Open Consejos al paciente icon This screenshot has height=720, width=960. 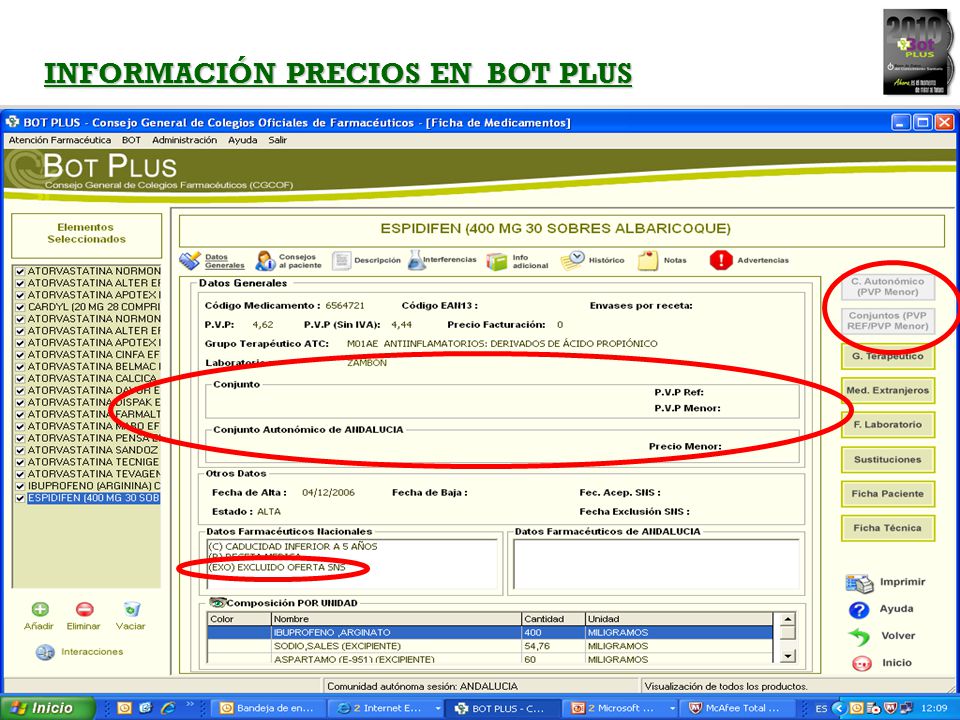[x=265, y=261]
